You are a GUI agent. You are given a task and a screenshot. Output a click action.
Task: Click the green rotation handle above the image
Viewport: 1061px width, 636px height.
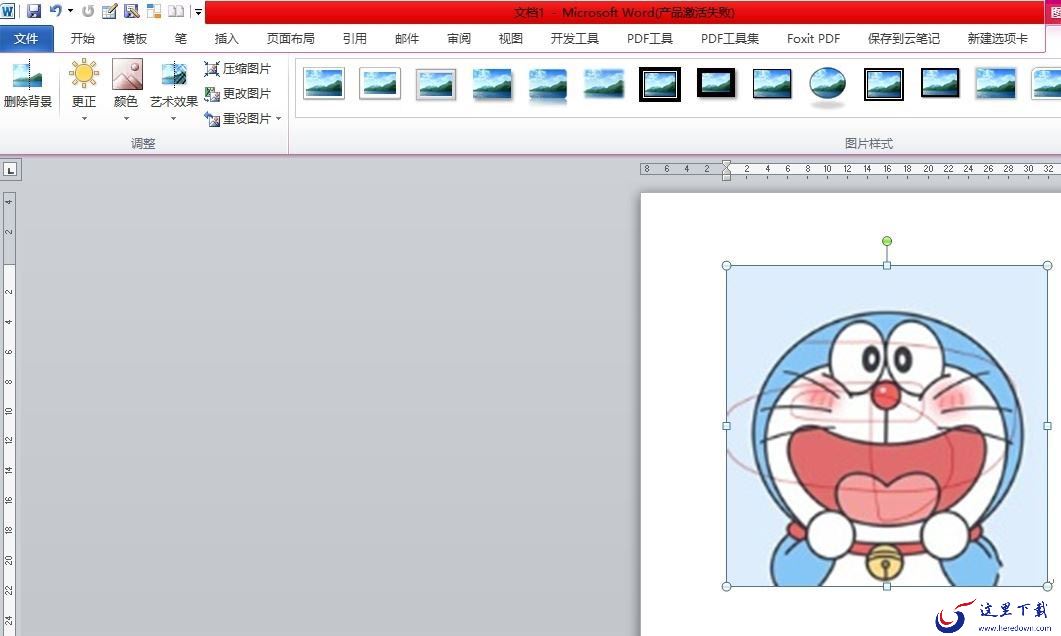[887, 241]
